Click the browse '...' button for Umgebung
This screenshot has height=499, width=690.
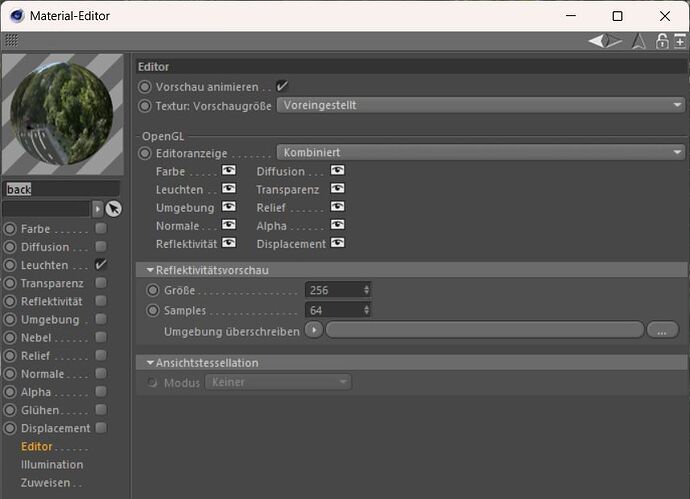coord(662,330)
